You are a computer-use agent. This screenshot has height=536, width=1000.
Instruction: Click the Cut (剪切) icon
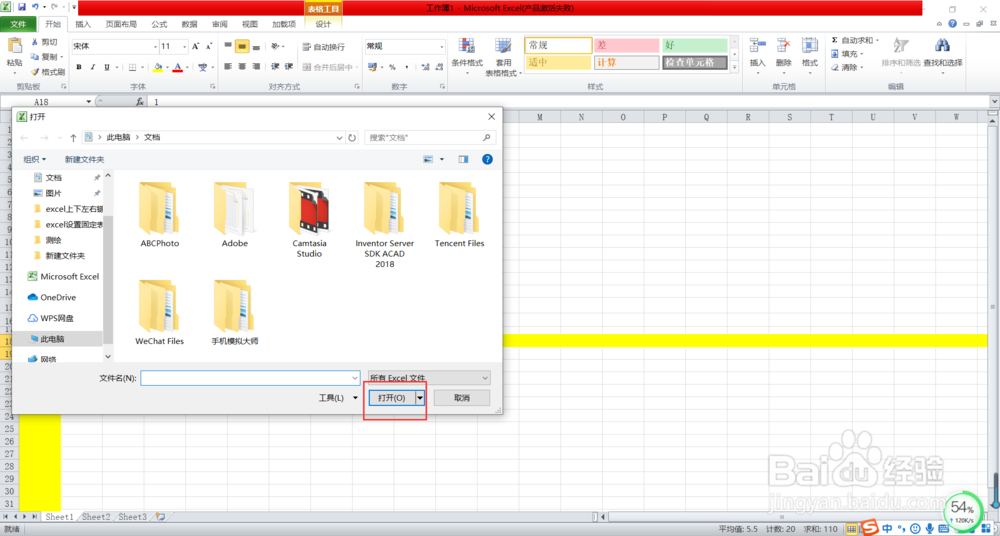point(35,42)
